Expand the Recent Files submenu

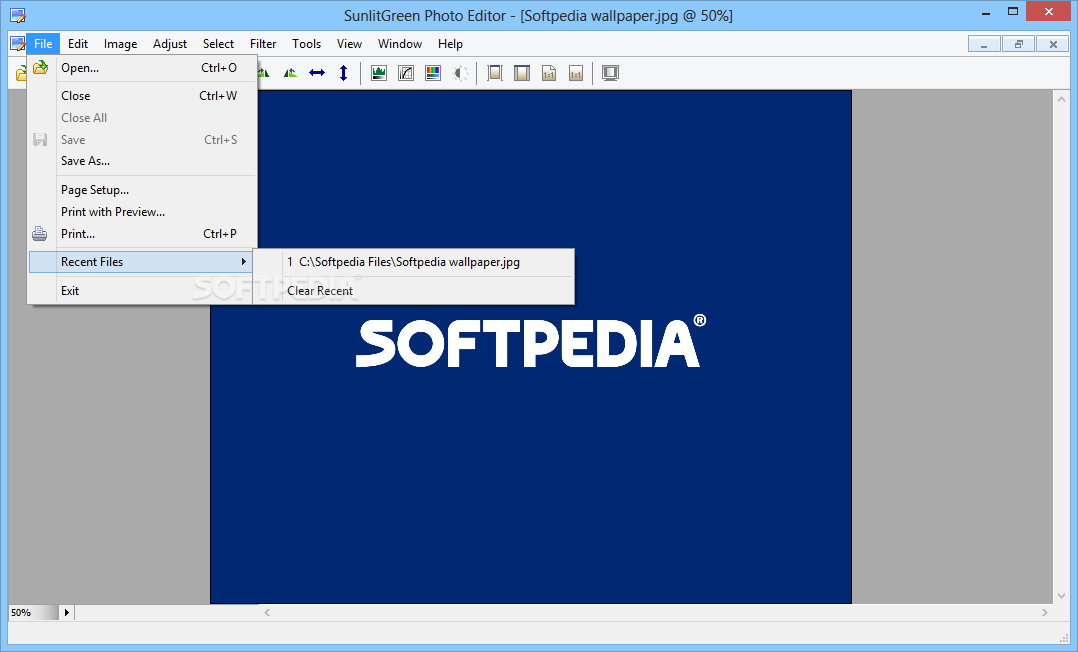tap(141, 261)
